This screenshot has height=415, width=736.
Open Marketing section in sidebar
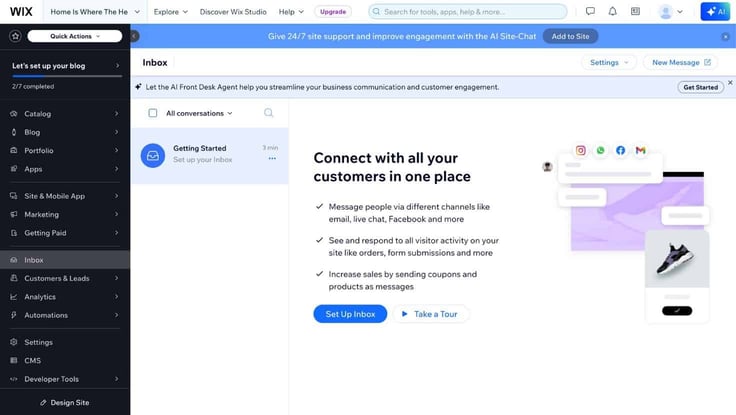pos(65,215)
